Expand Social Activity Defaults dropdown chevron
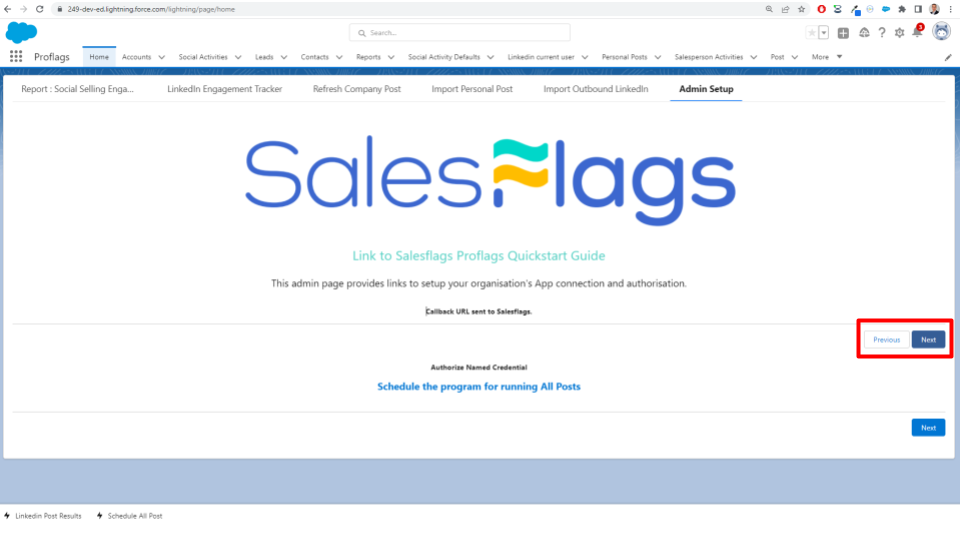This screenshot has width=960, height=540. click(490, 57)
